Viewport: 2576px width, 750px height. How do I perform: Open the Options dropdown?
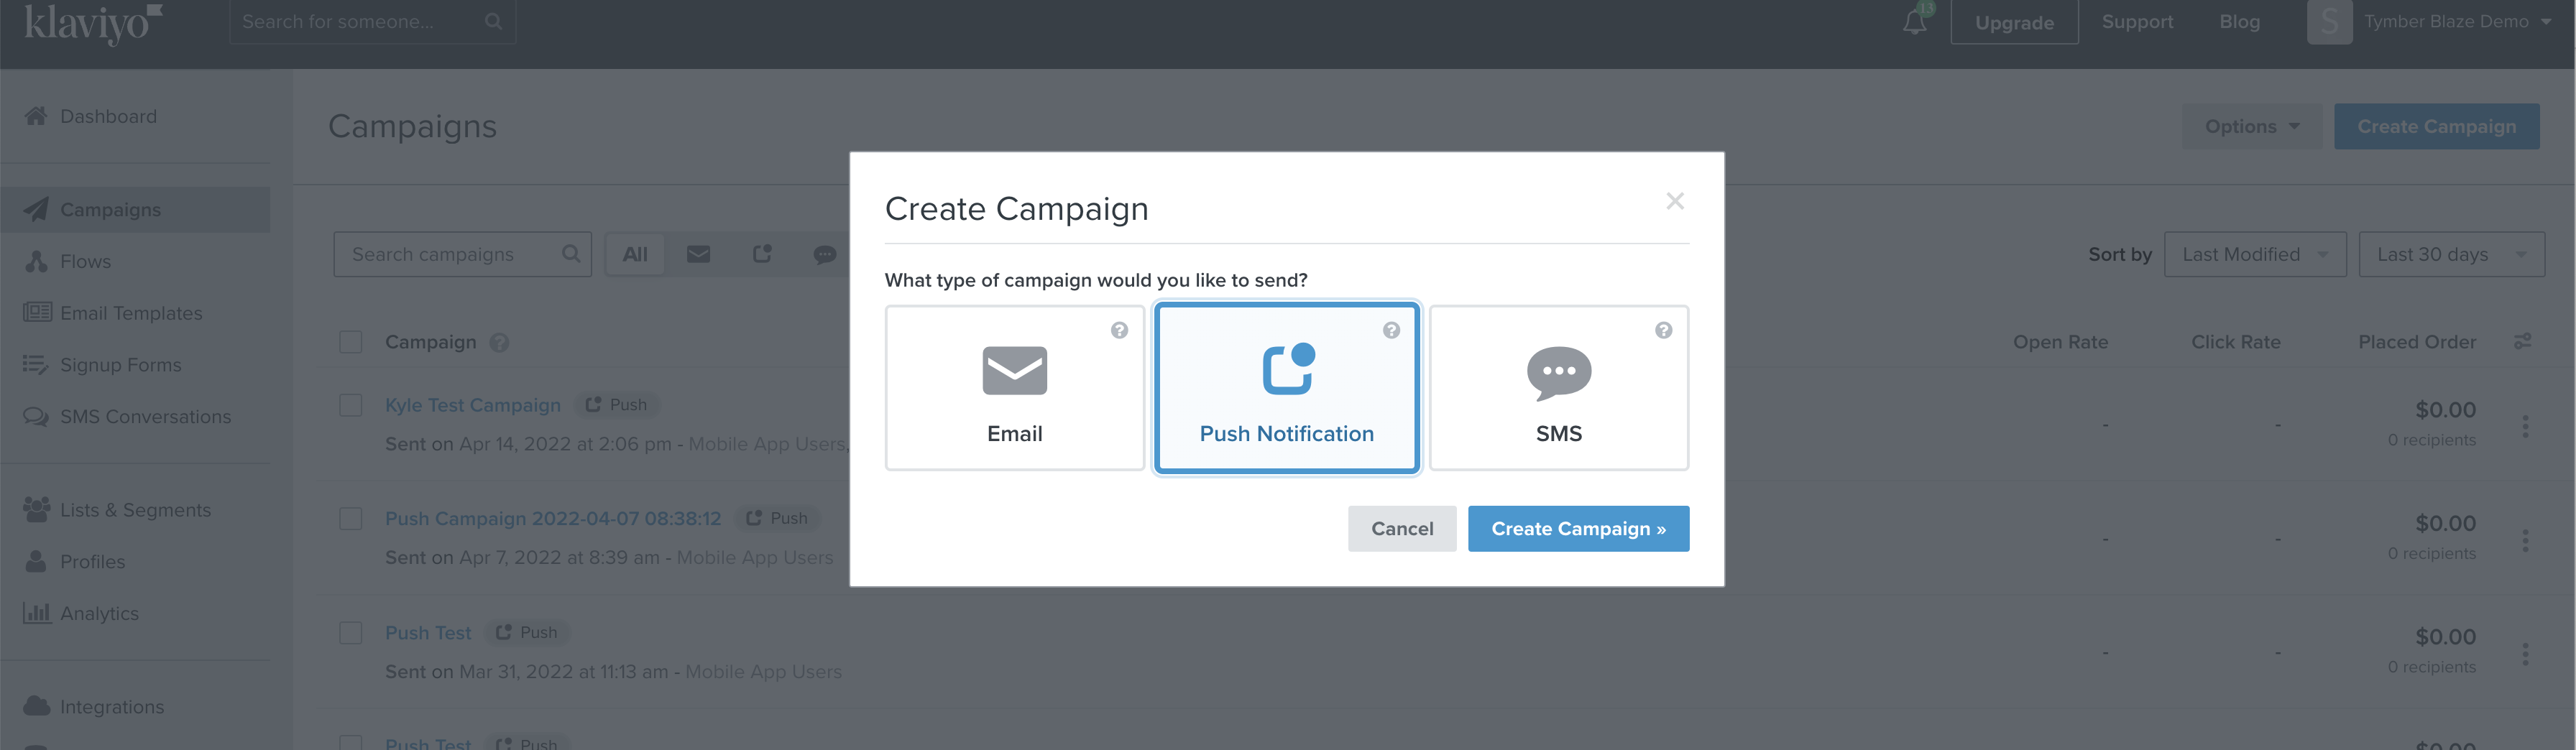pos(2252,127)
